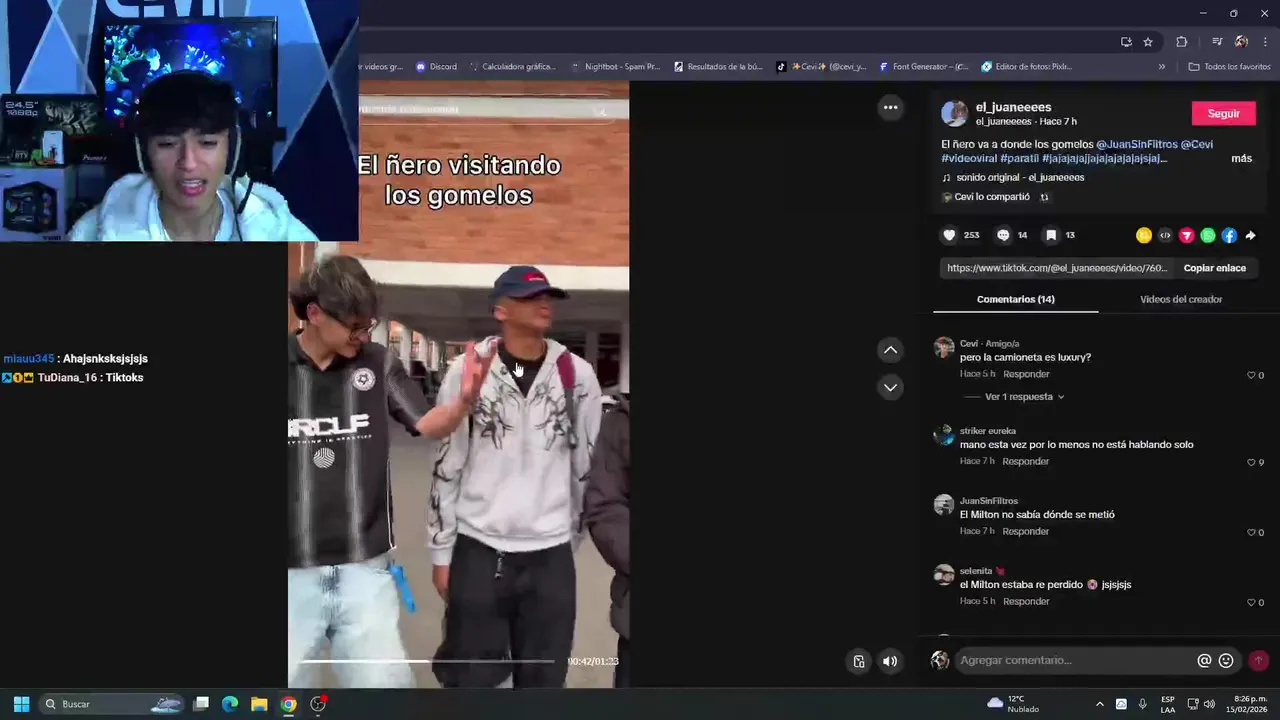Open Chrome media controls icon
Image resolution: width=1280 pixels, height=720 pixels.
(x=1217, y=42)
